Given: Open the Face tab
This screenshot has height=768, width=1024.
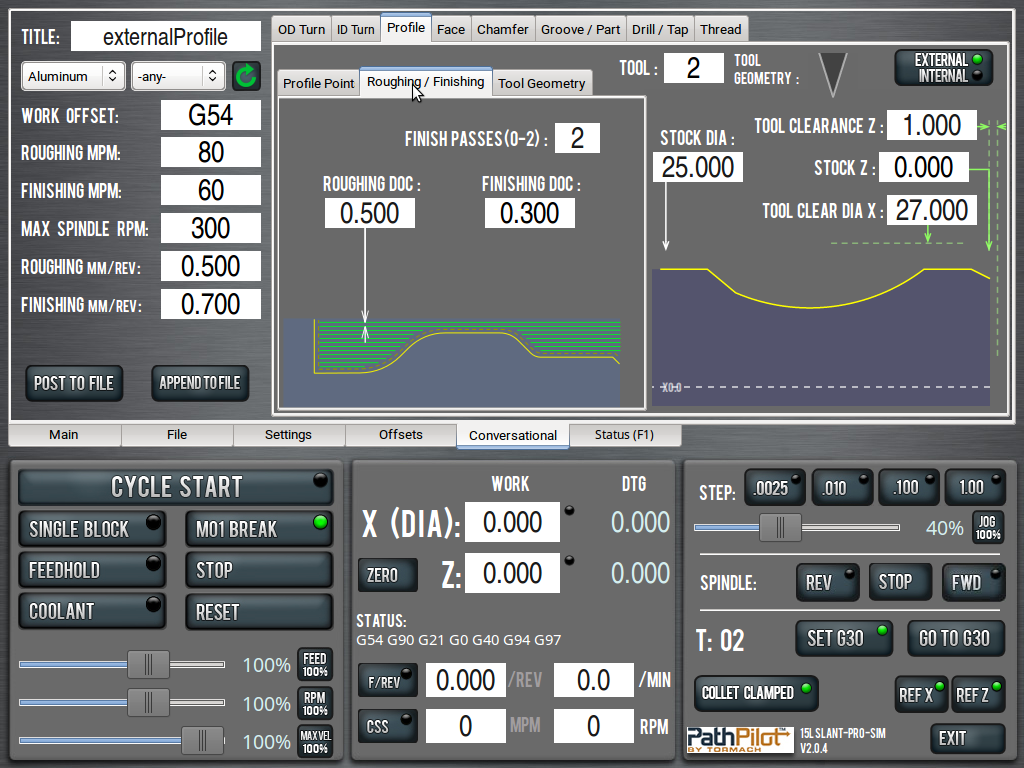Looking at the screenshot, I should 451,29.
